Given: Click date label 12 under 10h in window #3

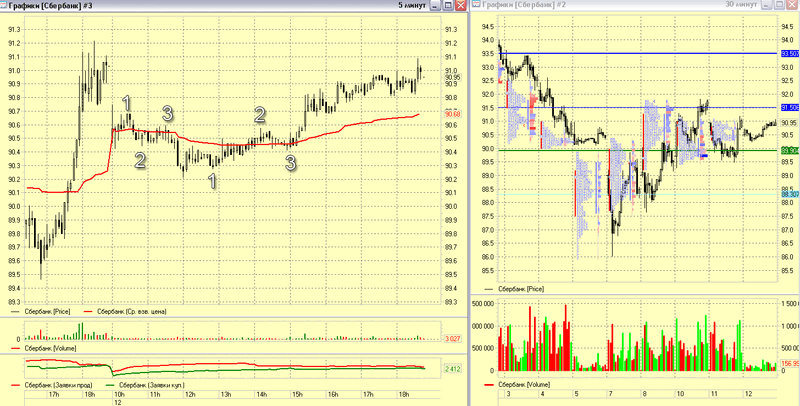Looking at the screenshot, I should point(117,402).
